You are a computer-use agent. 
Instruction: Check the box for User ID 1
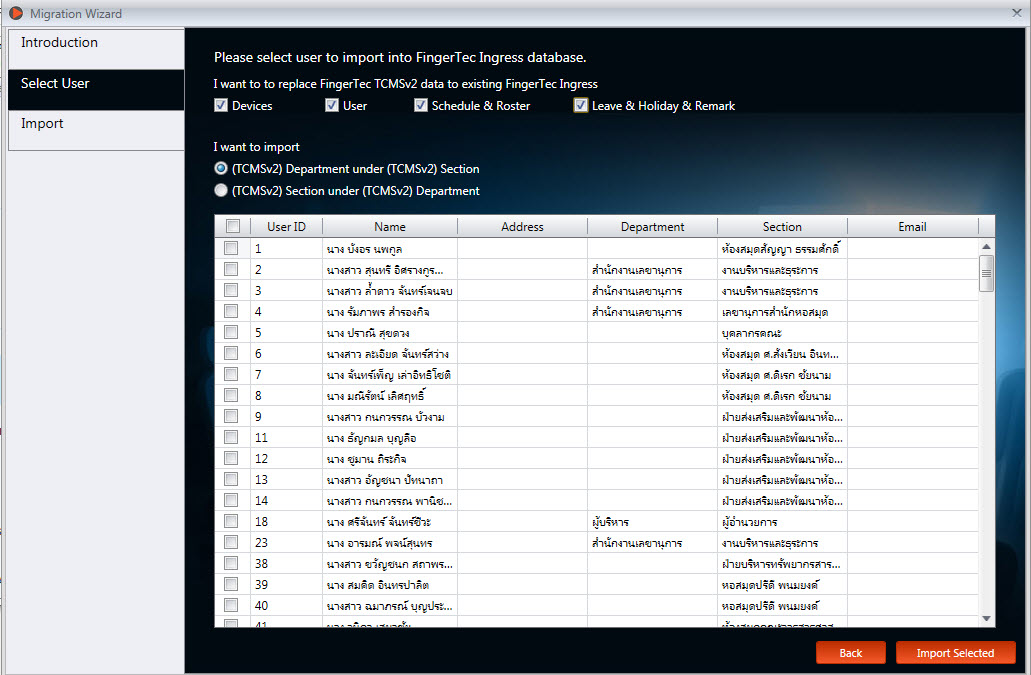point(231,248)
